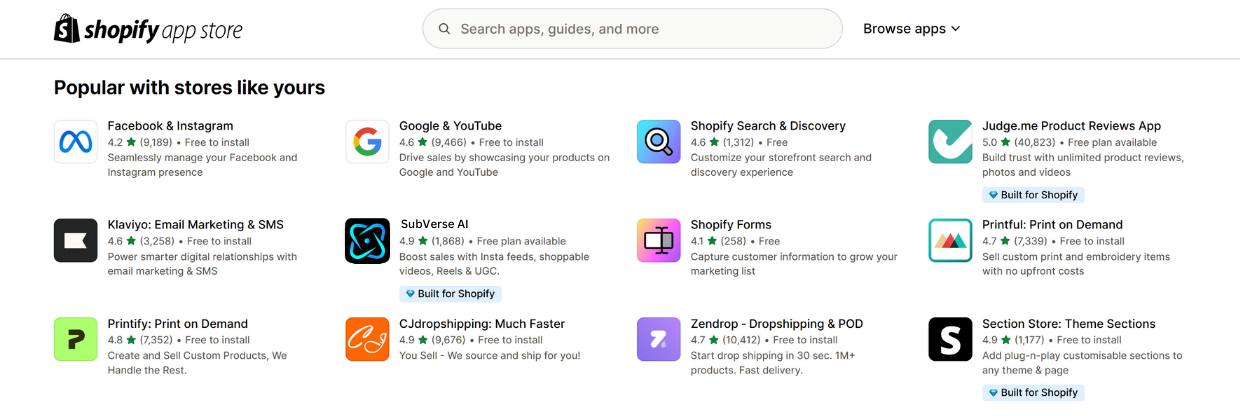Open Google & YouTube app title link

point(450,126)
